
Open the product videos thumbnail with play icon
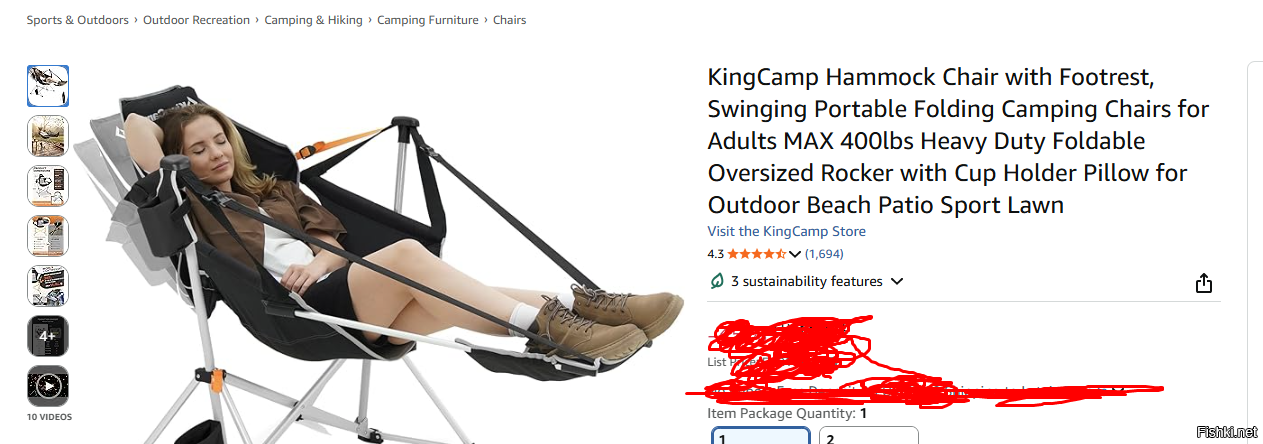click(48, 386)
